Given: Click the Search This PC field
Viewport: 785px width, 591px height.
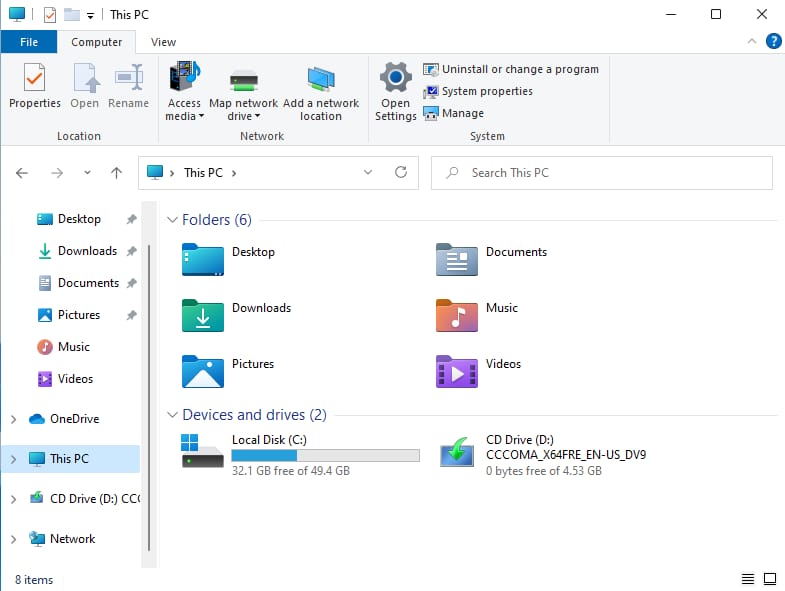Looking at the screenshot, I should [610, 172].
